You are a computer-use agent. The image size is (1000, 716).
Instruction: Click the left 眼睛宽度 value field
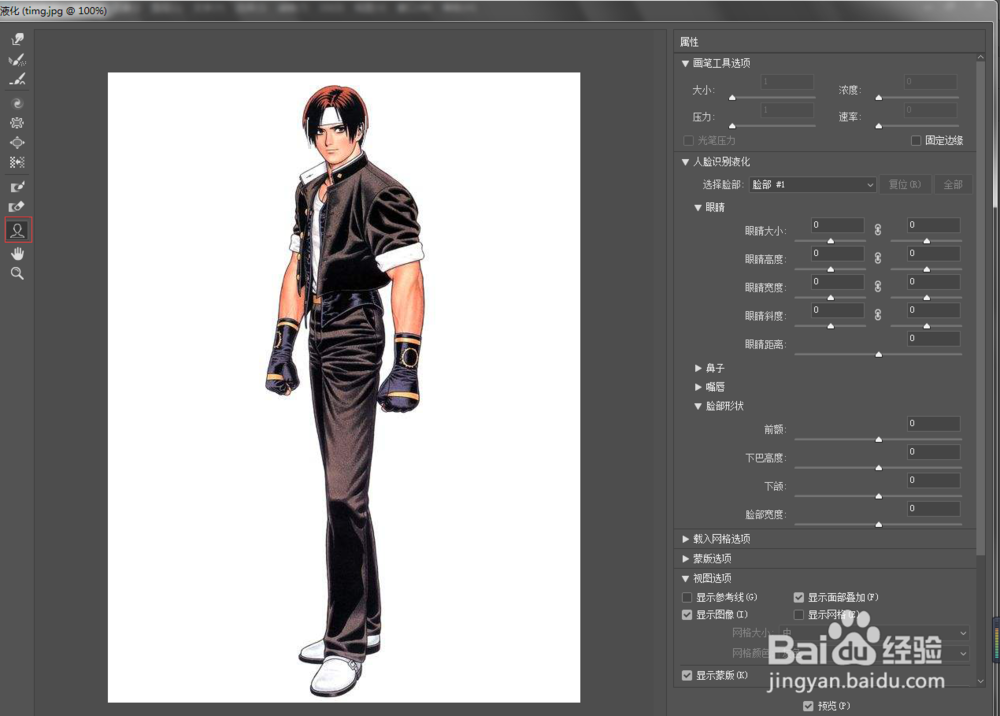pos(837,281)
